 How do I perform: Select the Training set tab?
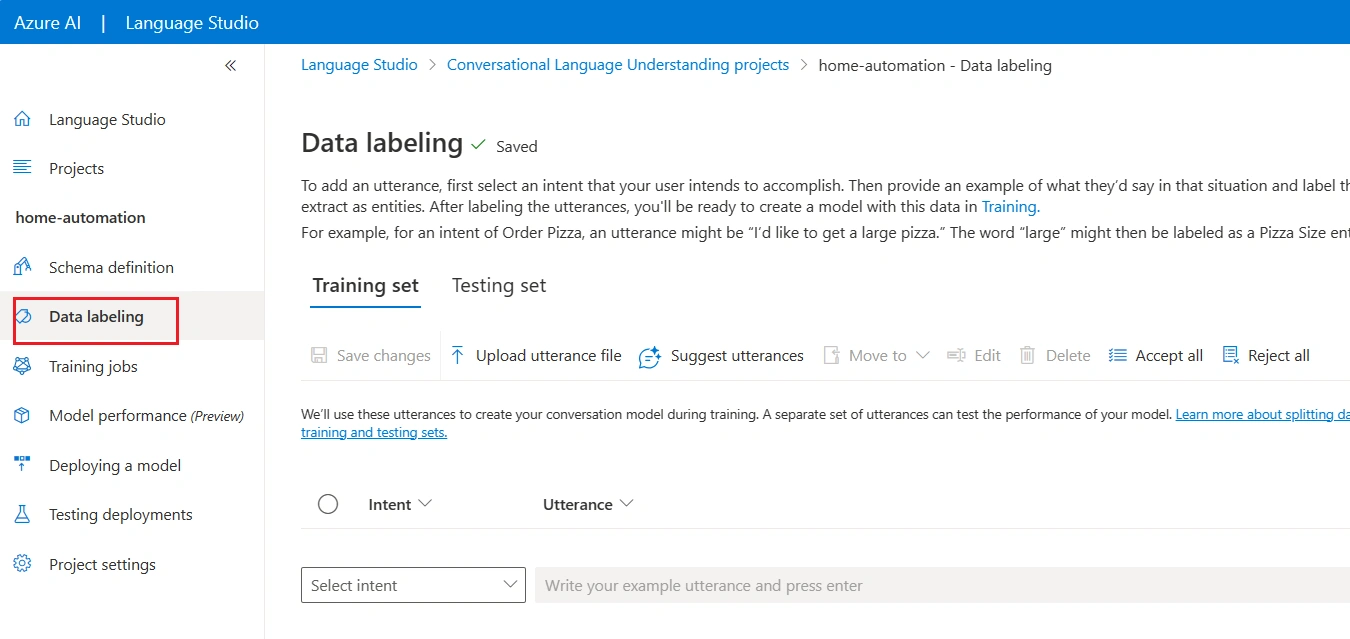[365, 285]
